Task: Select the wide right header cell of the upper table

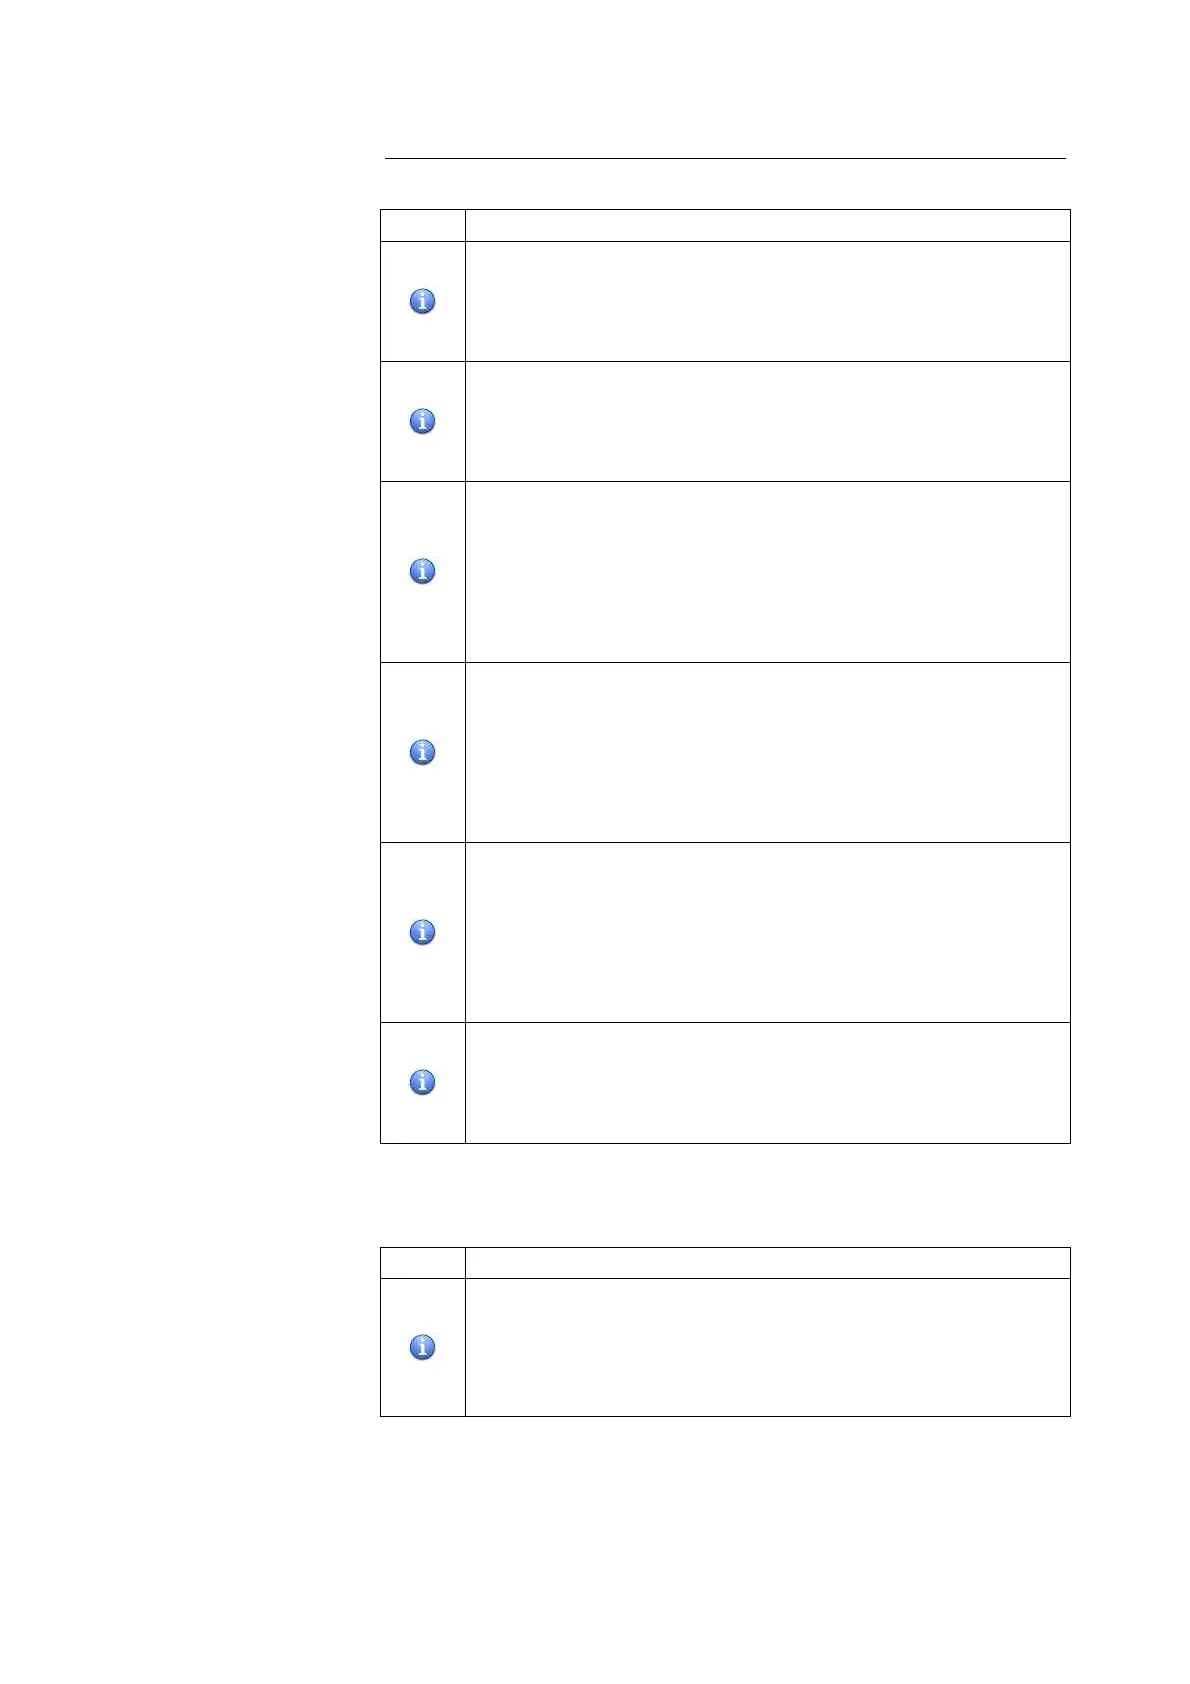Action: click(767, 225)
